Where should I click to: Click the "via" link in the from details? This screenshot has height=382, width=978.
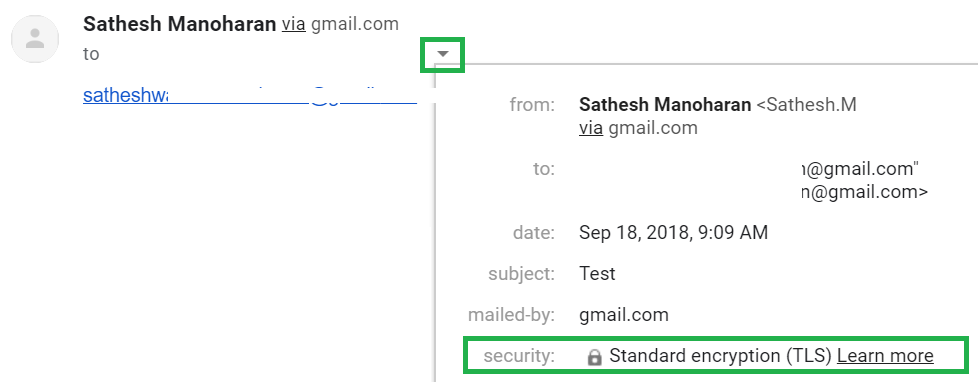(x=591, y=128)
